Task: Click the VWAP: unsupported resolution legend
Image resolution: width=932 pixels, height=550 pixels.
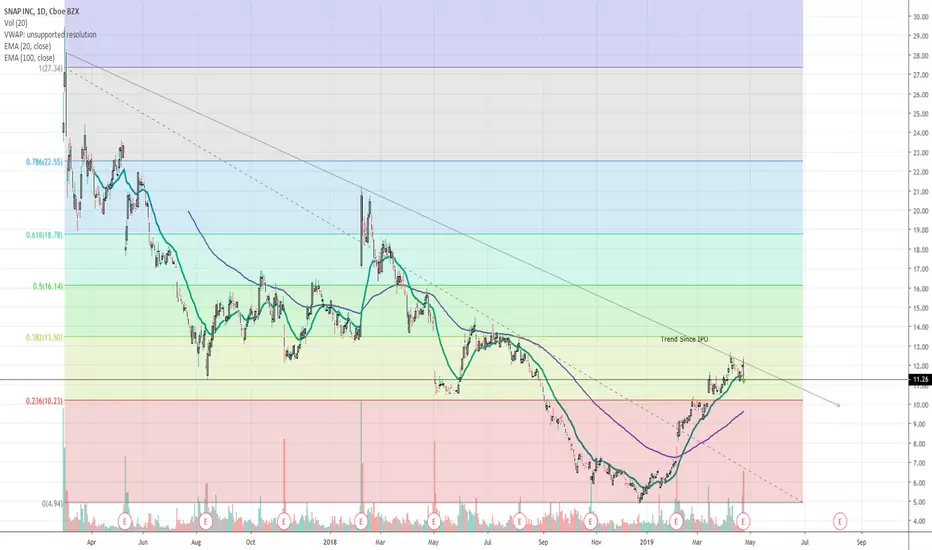Action: click(50, 34)
